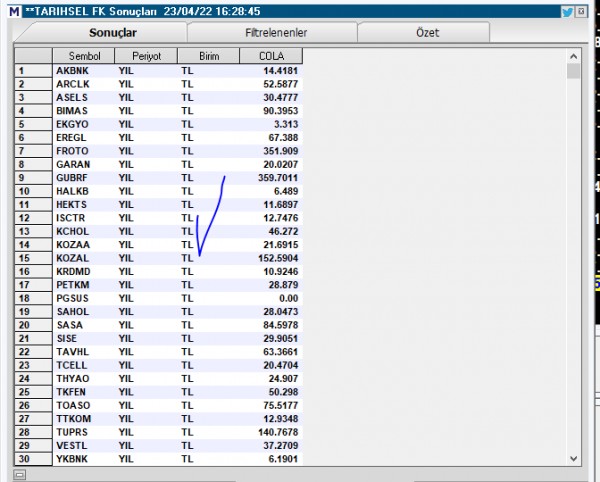Click COLA value 0.00 for PGSUS
600x482 pixels.
coord(288,298)
